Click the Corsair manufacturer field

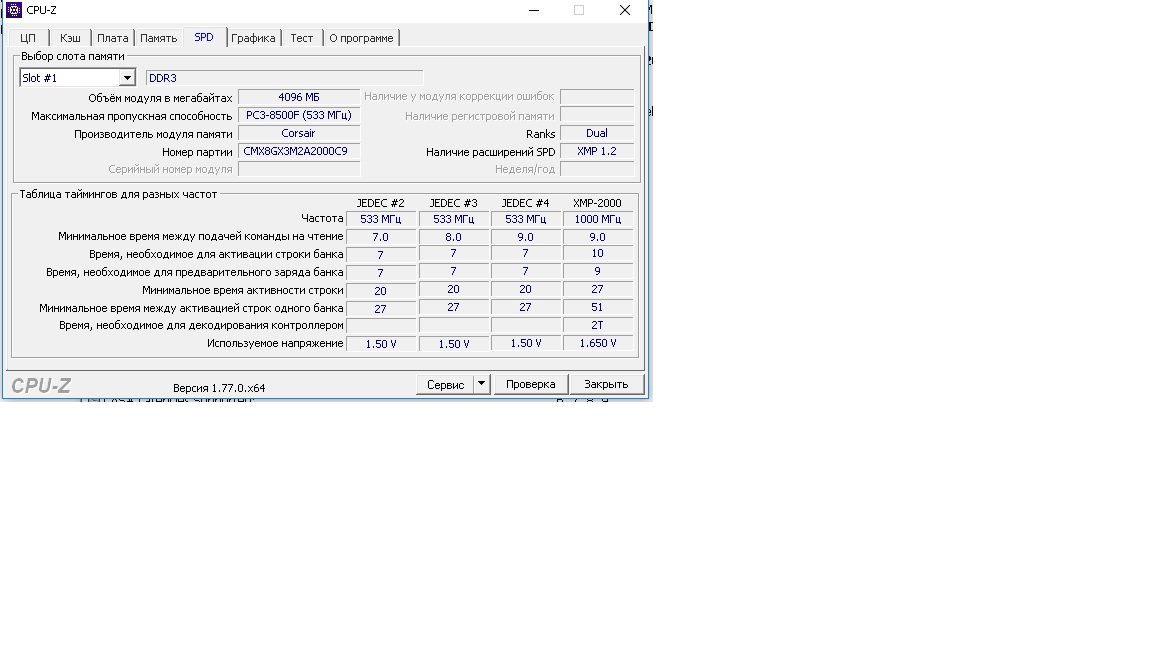299,133
